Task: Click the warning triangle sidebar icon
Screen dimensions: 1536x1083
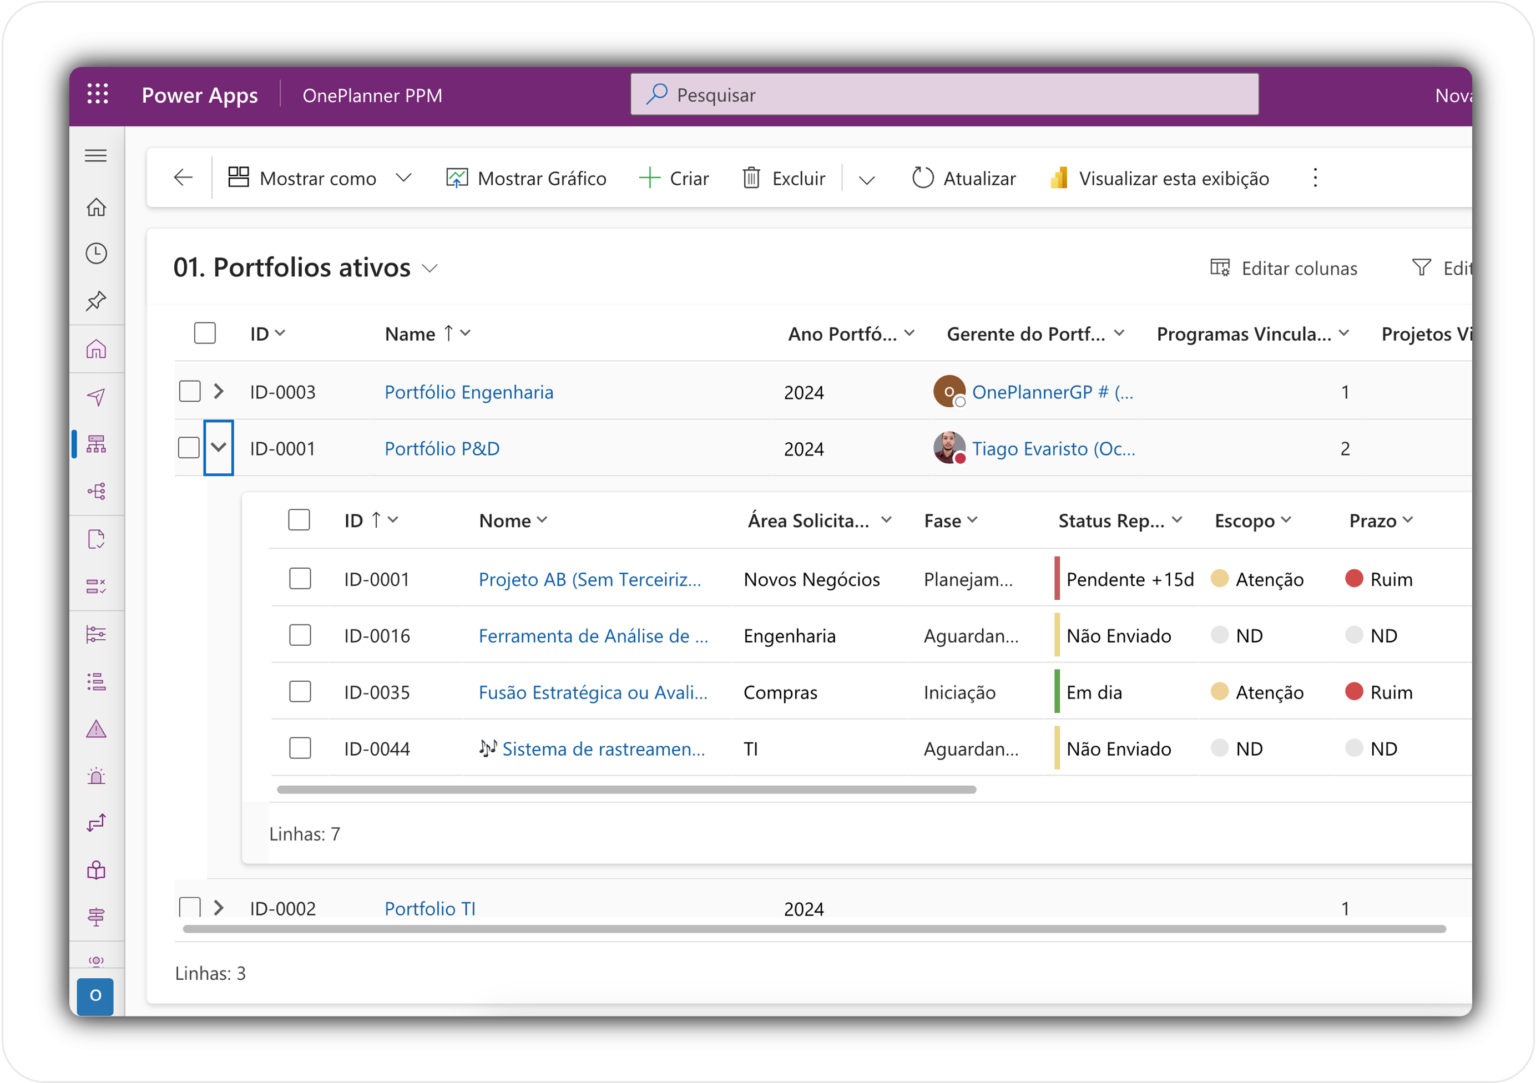Action: click(96, 729)
